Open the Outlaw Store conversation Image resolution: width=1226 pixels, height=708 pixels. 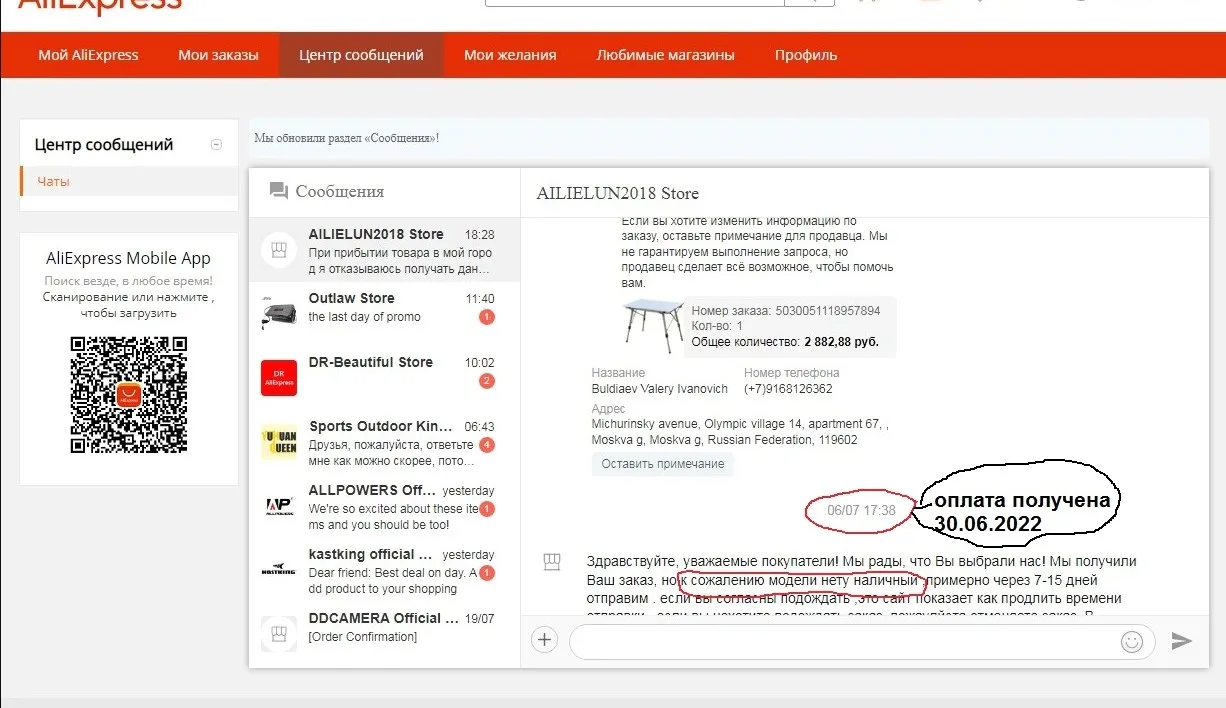385,314
